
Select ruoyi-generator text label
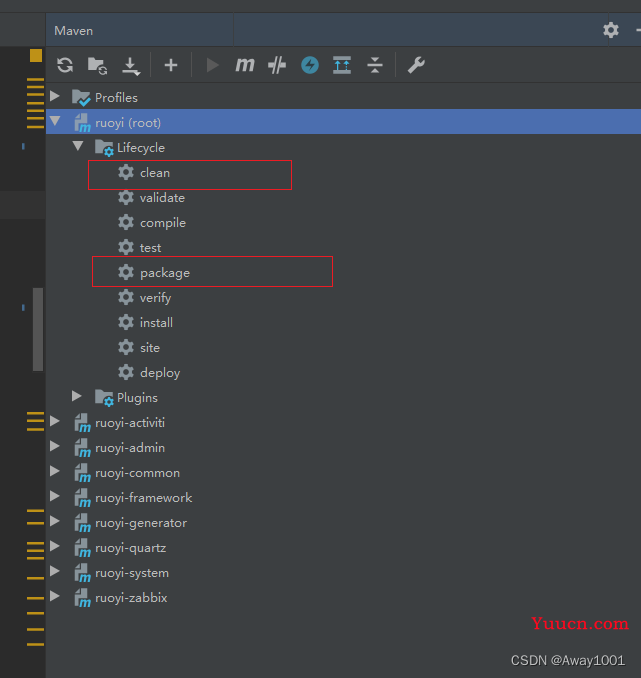(x=141, y=523)
